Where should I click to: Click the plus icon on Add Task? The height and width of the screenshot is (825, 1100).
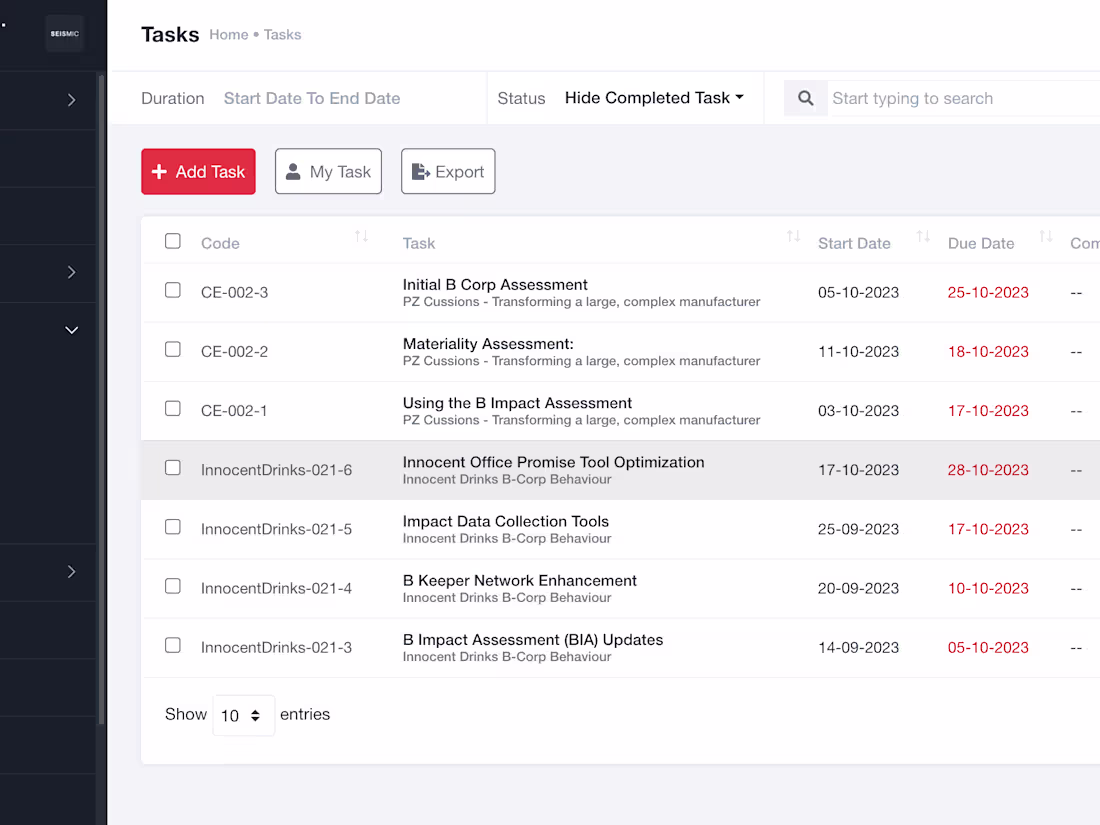point(160,171)
